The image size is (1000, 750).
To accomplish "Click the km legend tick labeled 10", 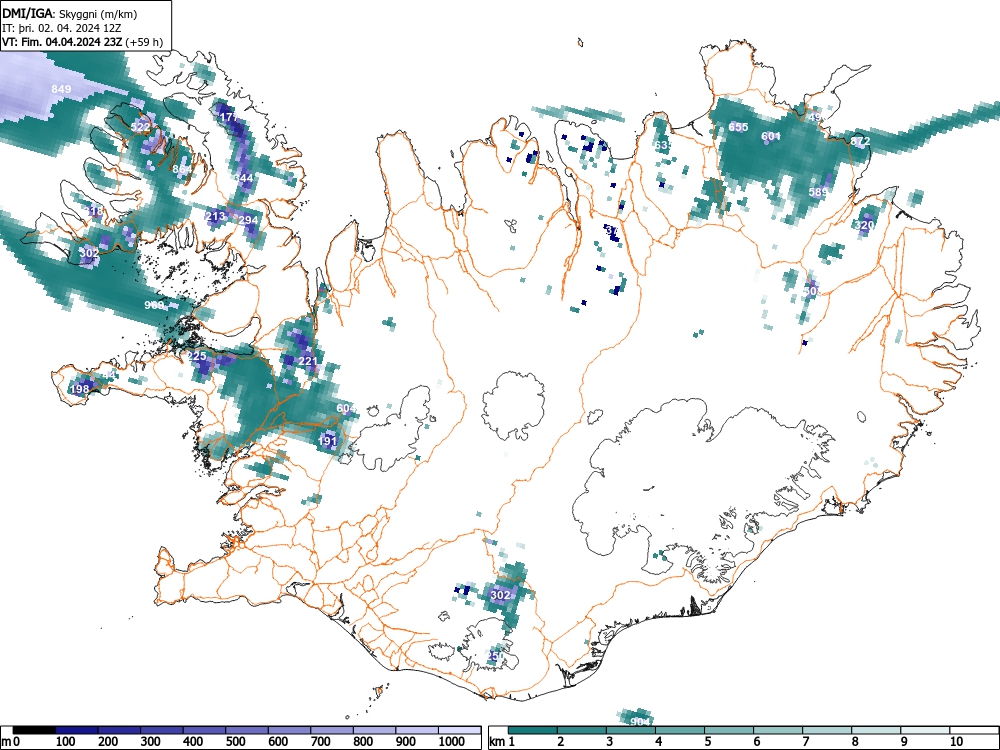I will [955, 742].
